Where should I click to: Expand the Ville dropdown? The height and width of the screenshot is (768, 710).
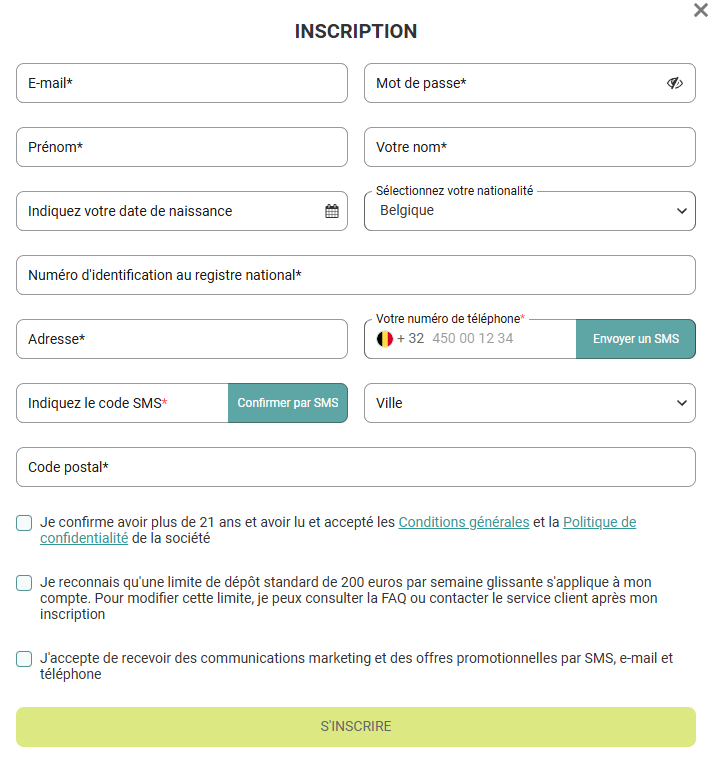pos(530,403)
